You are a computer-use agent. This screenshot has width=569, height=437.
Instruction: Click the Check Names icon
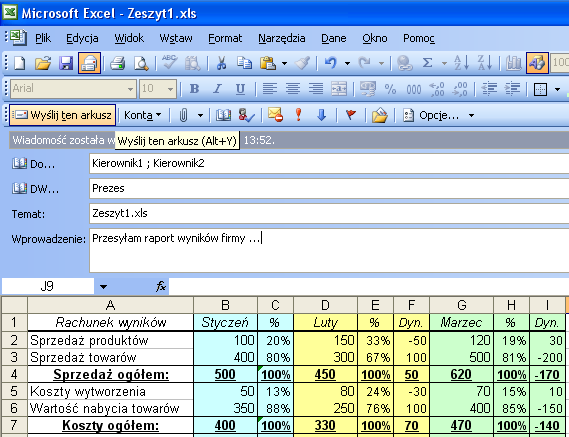click(x=246, y=115)
